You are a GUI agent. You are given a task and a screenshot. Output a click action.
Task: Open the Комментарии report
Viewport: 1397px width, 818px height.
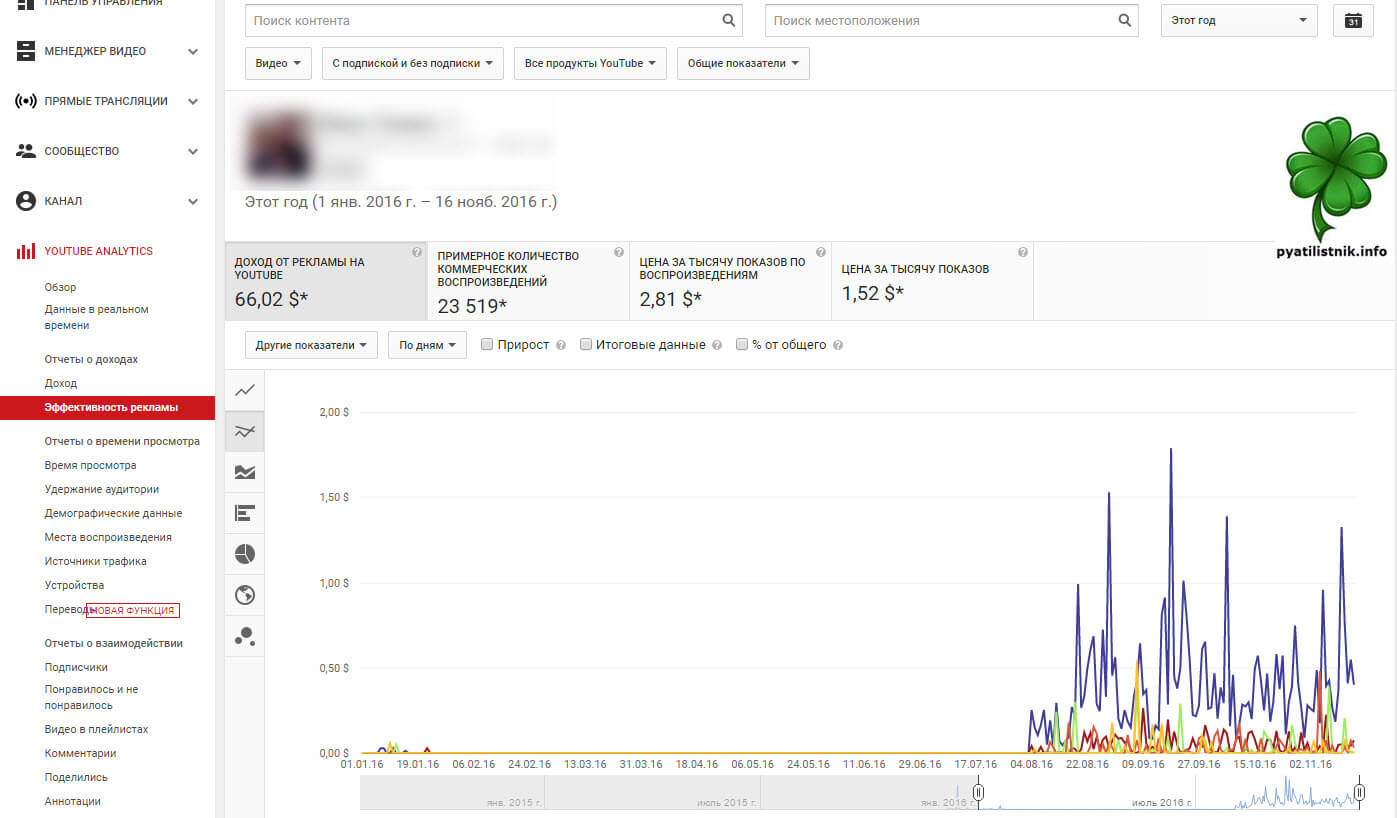(x=80, y=753)
